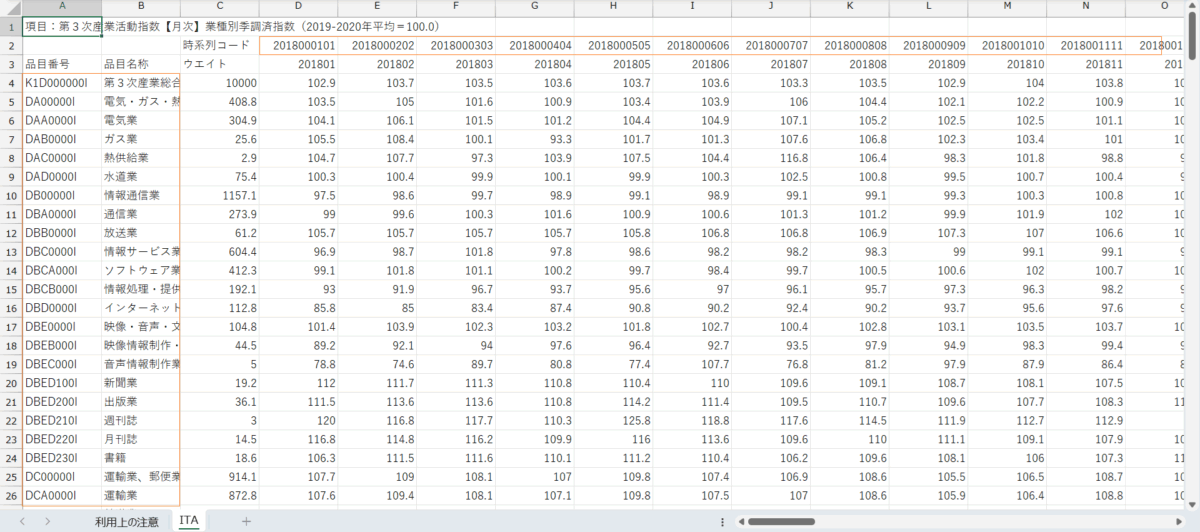Click cell A1 containing 項目 title
The height and width of the screenshot is (532, 1200).
pyautogui.click(x=60, y=26)
